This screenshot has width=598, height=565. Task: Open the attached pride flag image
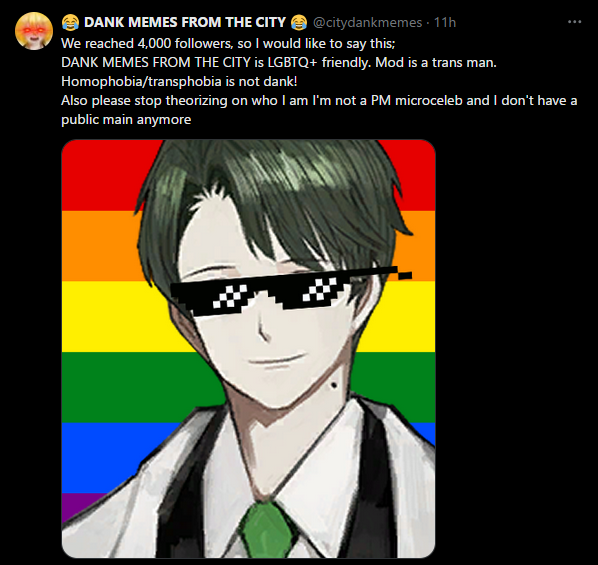pos(248,349)
